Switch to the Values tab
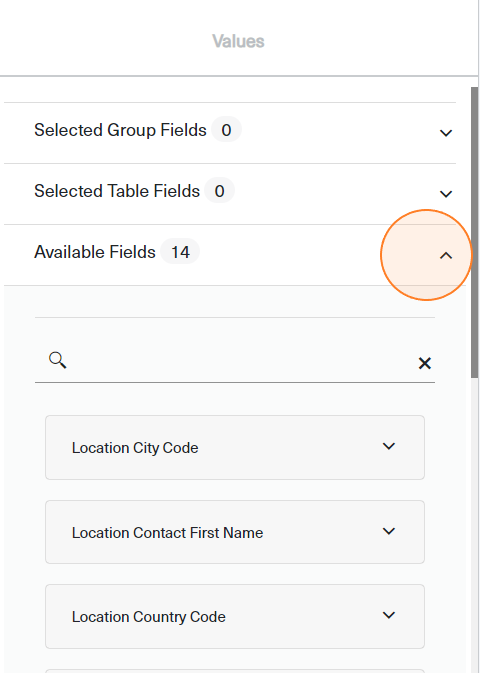 point(238,41)
